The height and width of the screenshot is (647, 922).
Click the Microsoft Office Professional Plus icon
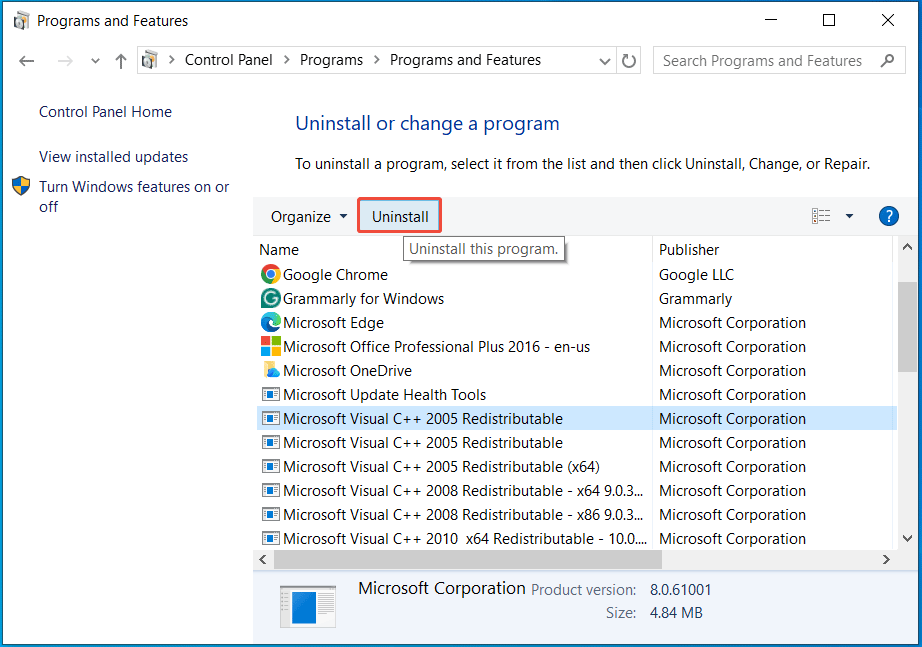[x=269, y=346]
